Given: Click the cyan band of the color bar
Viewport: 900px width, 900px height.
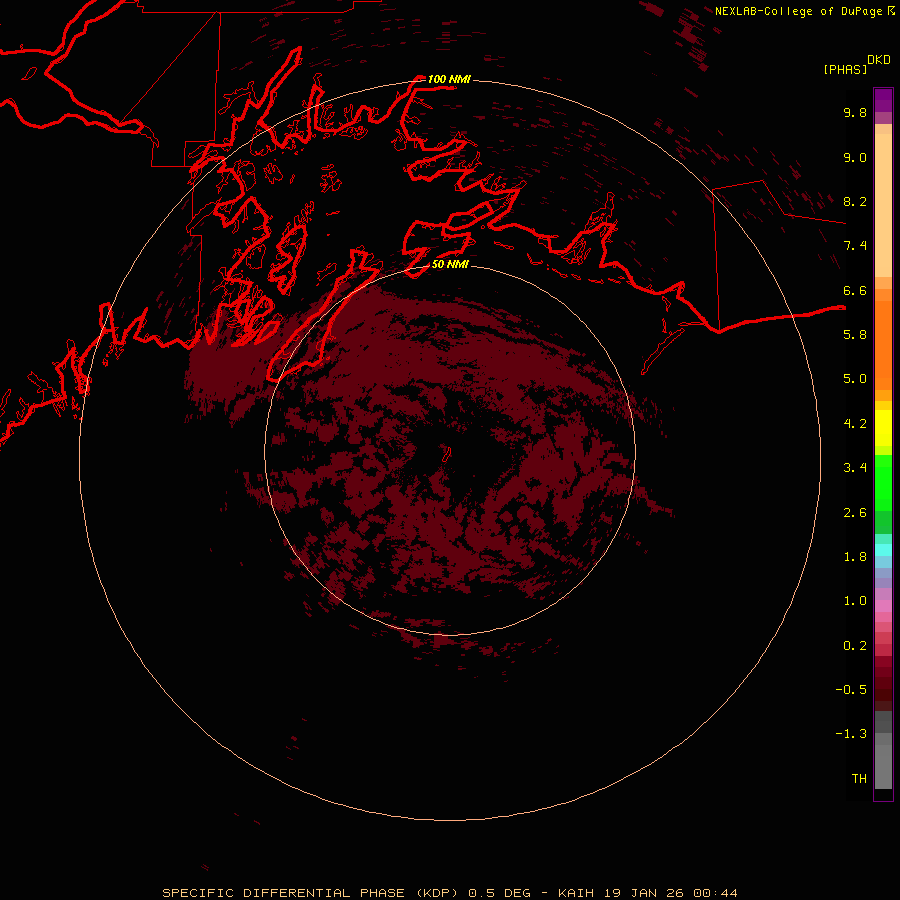Looking at the screenshot, I should pyautogui.click(x=883, y=550).
